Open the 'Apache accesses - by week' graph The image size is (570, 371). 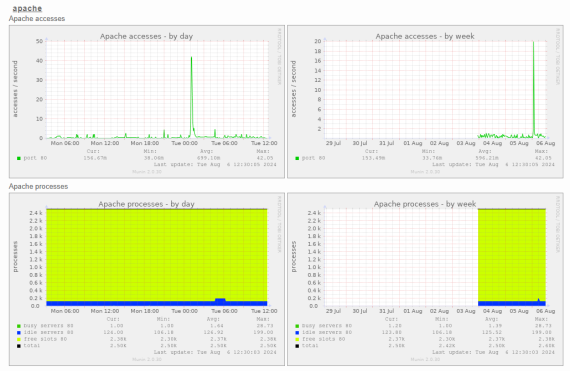[425, 102]
